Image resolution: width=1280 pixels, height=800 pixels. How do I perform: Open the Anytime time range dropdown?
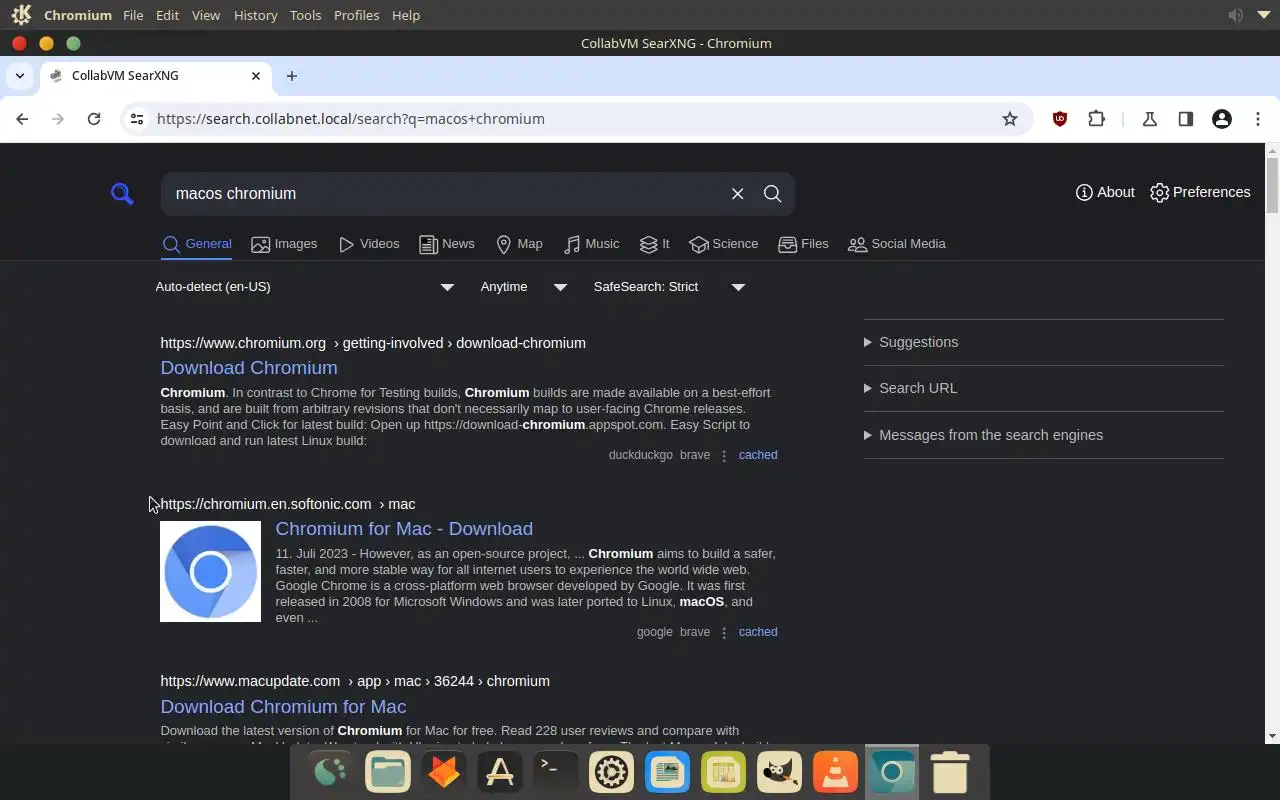pos(524,287)
